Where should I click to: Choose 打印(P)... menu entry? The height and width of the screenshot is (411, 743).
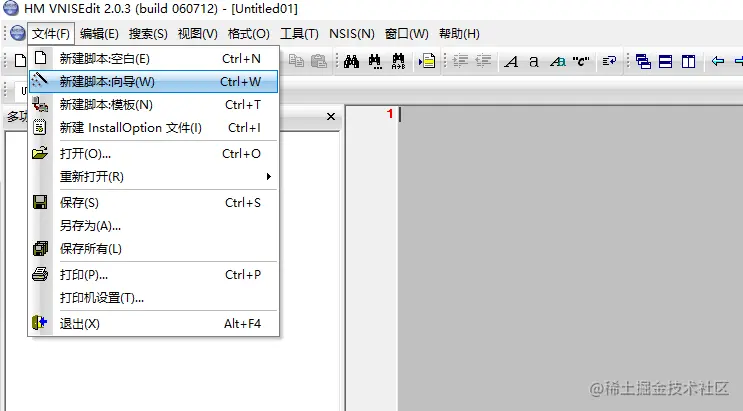pyautogui.click(x=154, y=274)
